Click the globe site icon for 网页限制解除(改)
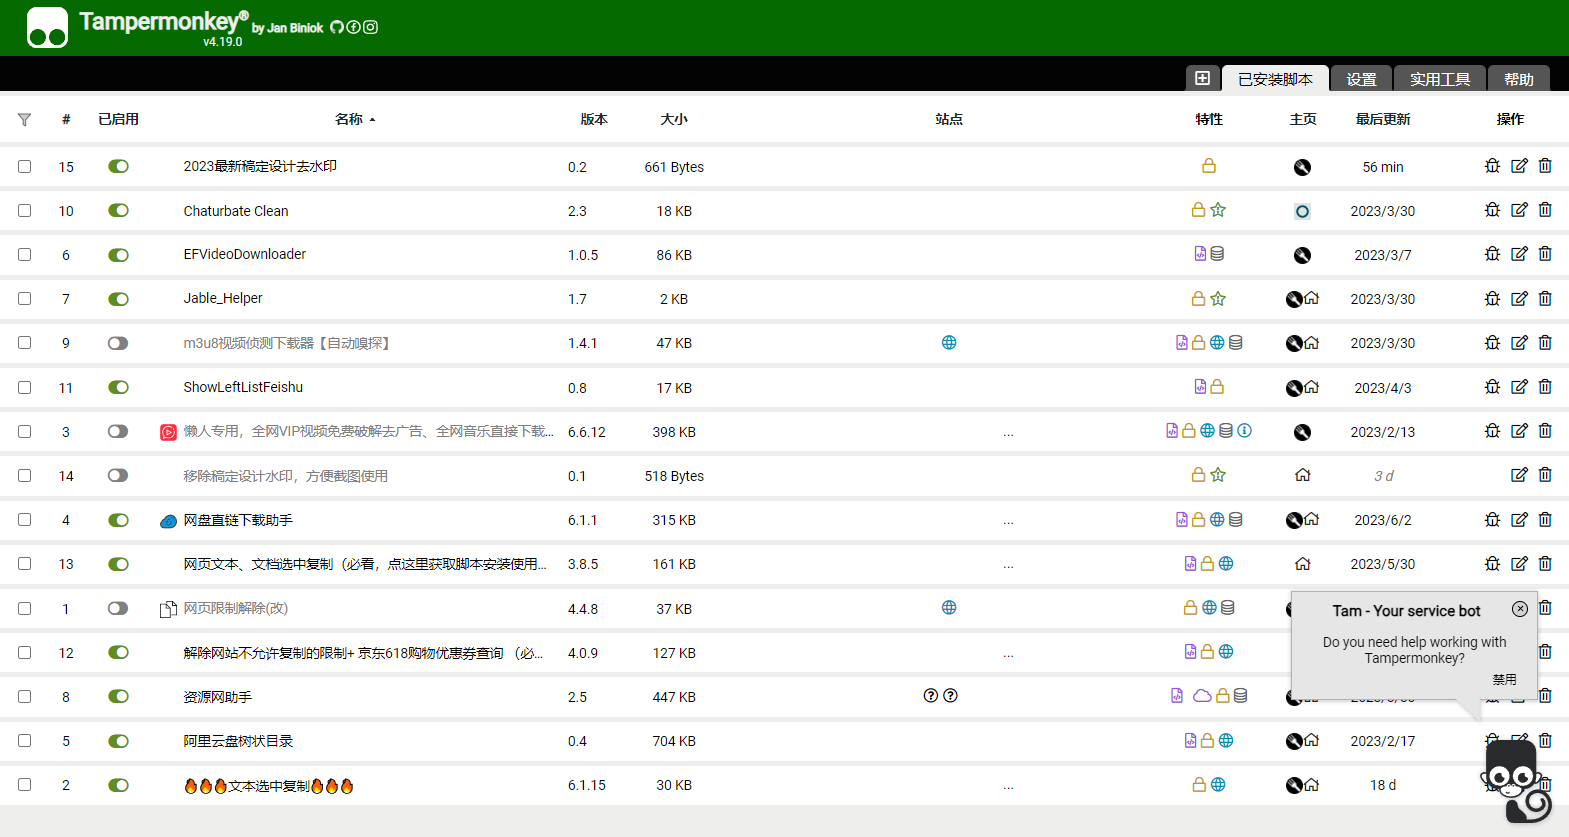 [949, 607]
